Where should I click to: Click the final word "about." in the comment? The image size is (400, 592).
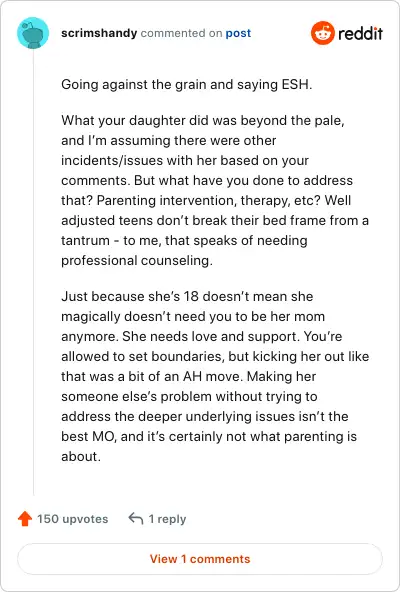81,456
